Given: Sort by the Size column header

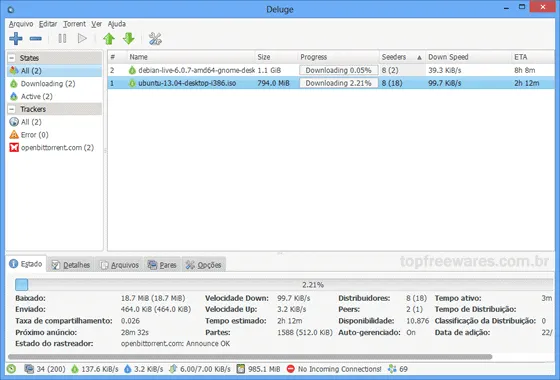Looking at the screenshot, I should [276, 57].
